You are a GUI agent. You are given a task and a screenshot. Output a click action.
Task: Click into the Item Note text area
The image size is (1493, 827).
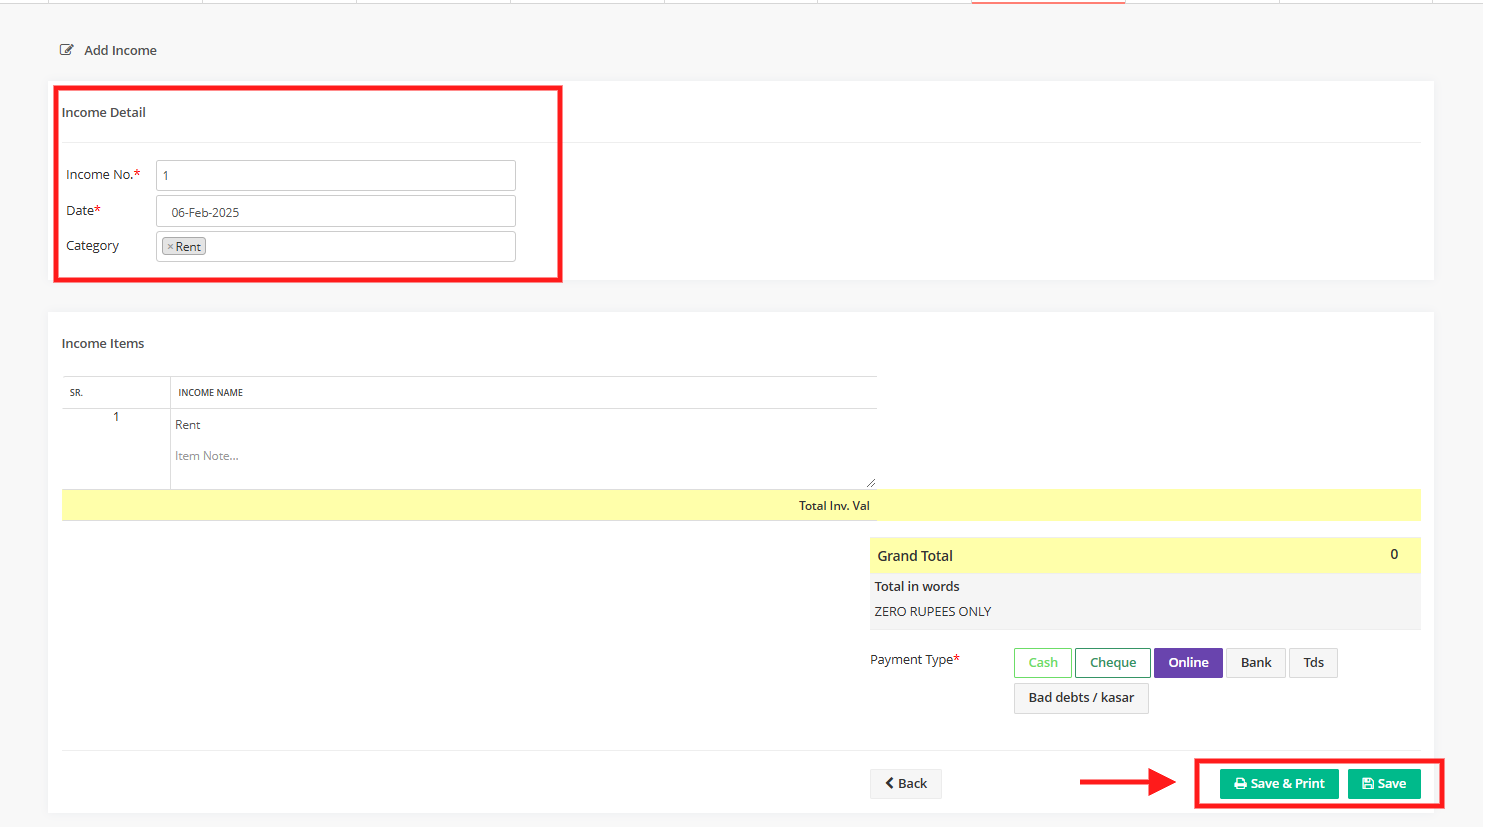520,457
